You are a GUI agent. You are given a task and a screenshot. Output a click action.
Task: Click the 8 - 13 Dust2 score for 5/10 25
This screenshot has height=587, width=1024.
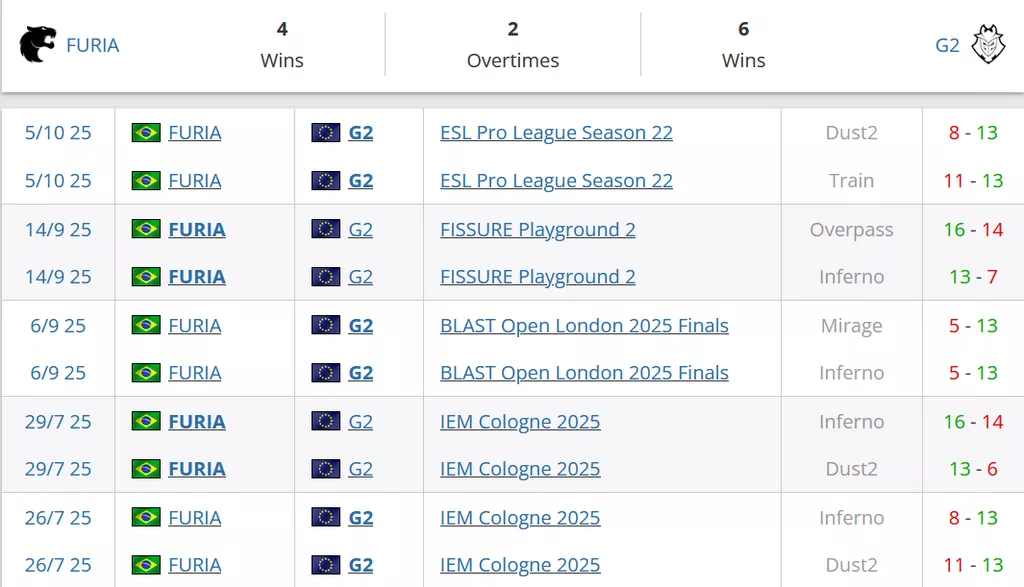[973, 133]
